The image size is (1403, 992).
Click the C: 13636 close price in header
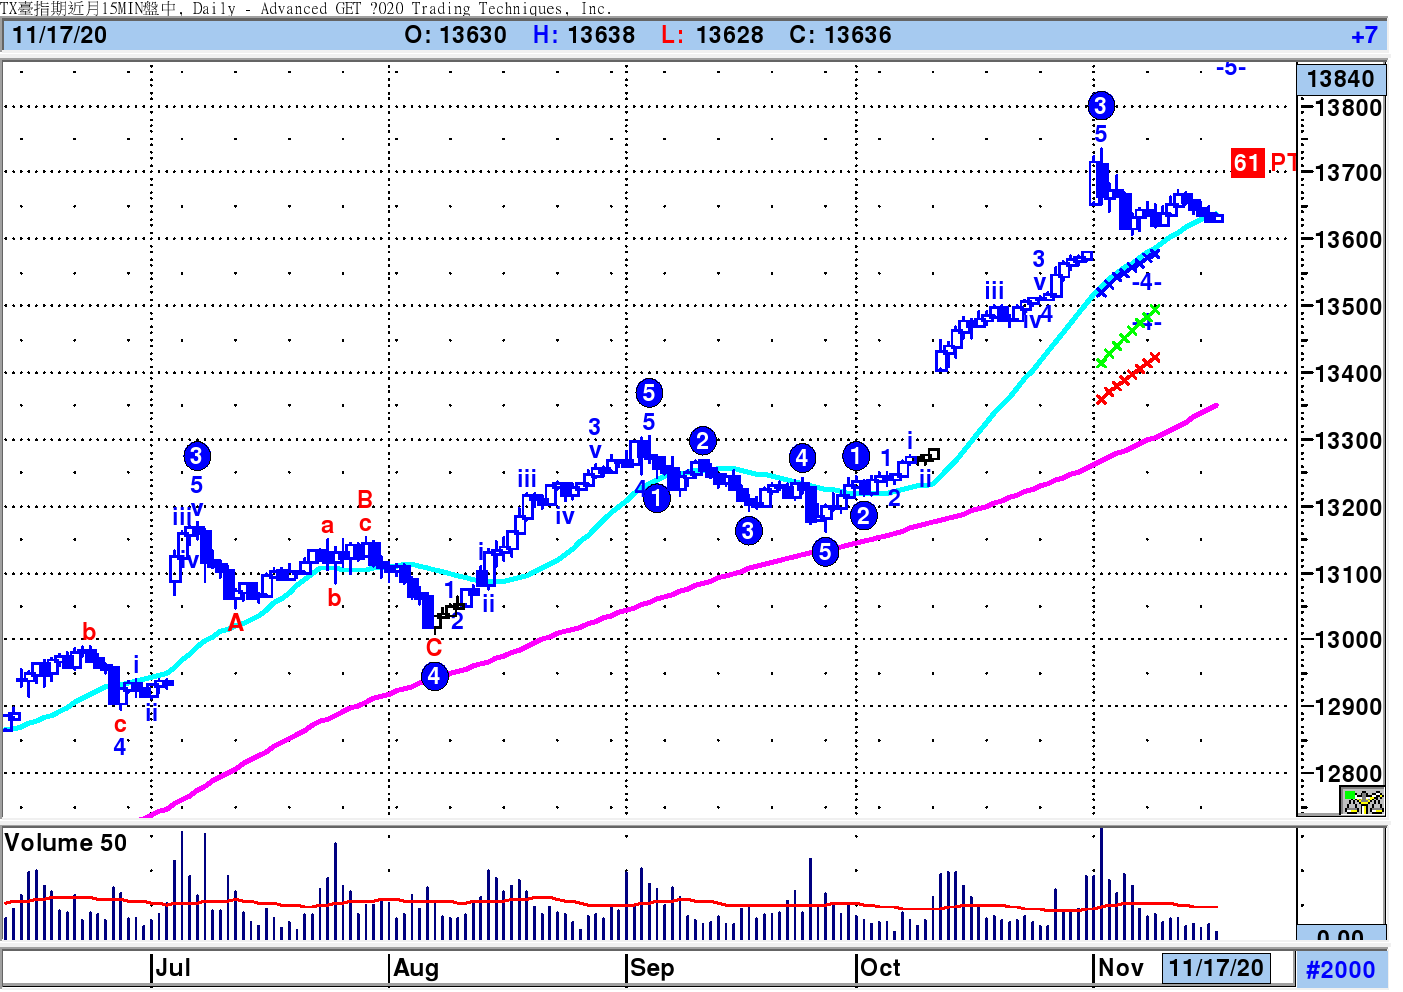(x=840, y=36)
